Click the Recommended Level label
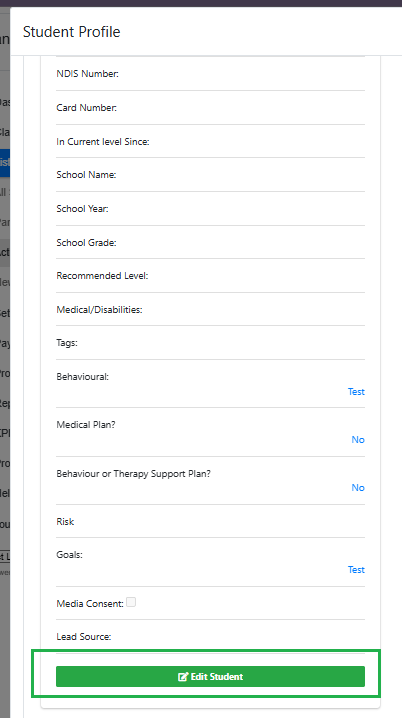The height and width of the screenshot is (718, 402). [x=103, y=276]
